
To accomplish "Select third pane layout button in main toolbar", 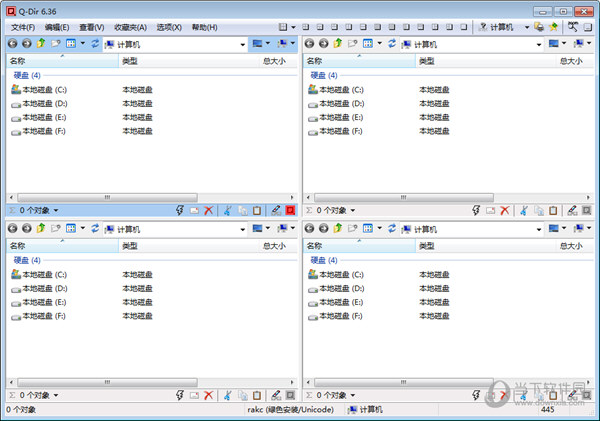I will pos(334,27).
